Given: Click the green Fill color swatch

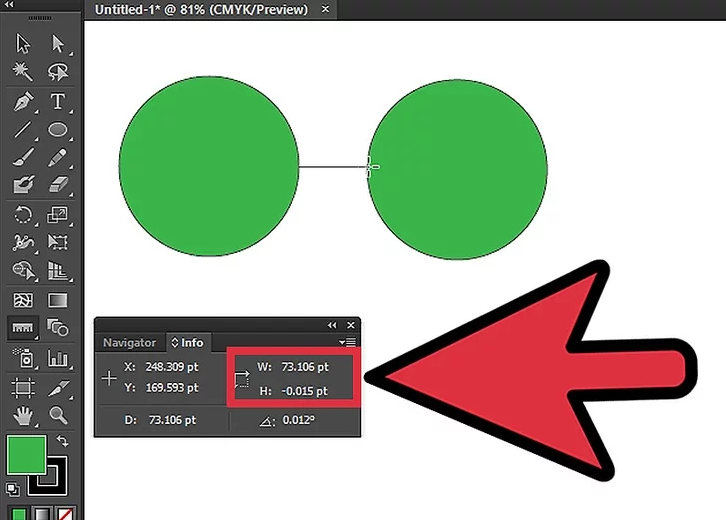Looking at the screenshot, I should point(26,455).
